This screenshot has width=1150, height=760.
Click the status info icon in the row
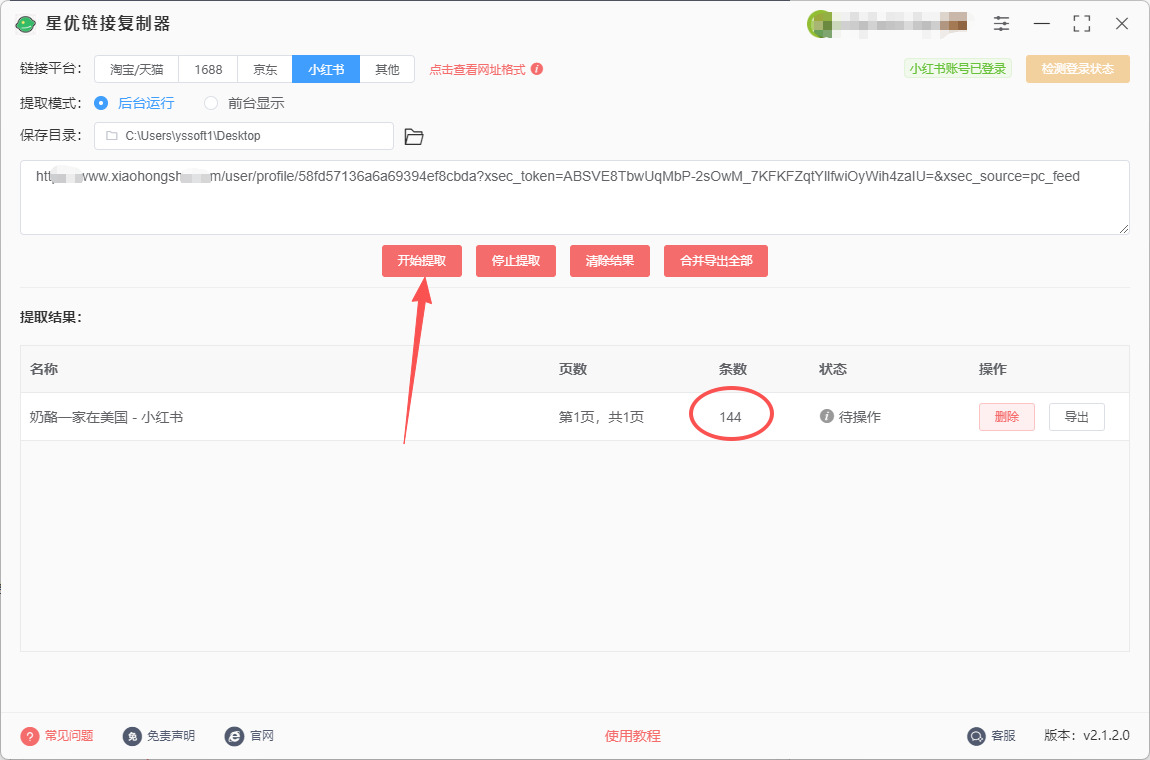coord(827,417)
